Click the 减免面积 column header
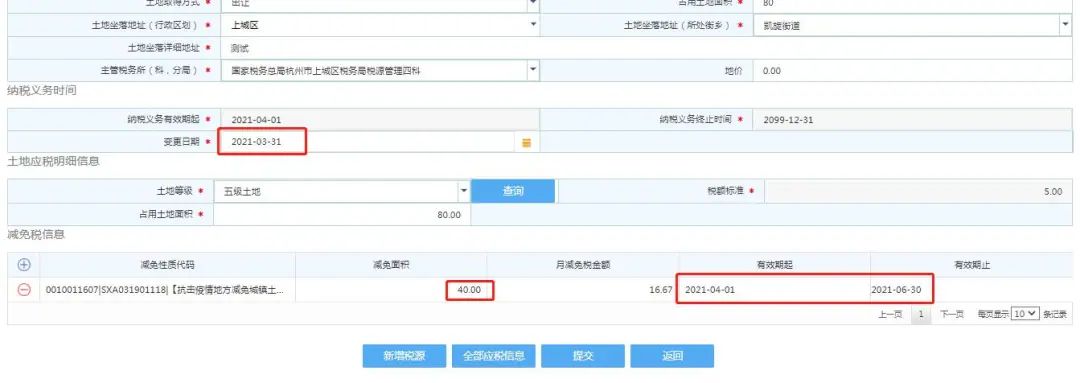Screen dimensions: 1080x383 pyautogui.click(x=391, y=265)
